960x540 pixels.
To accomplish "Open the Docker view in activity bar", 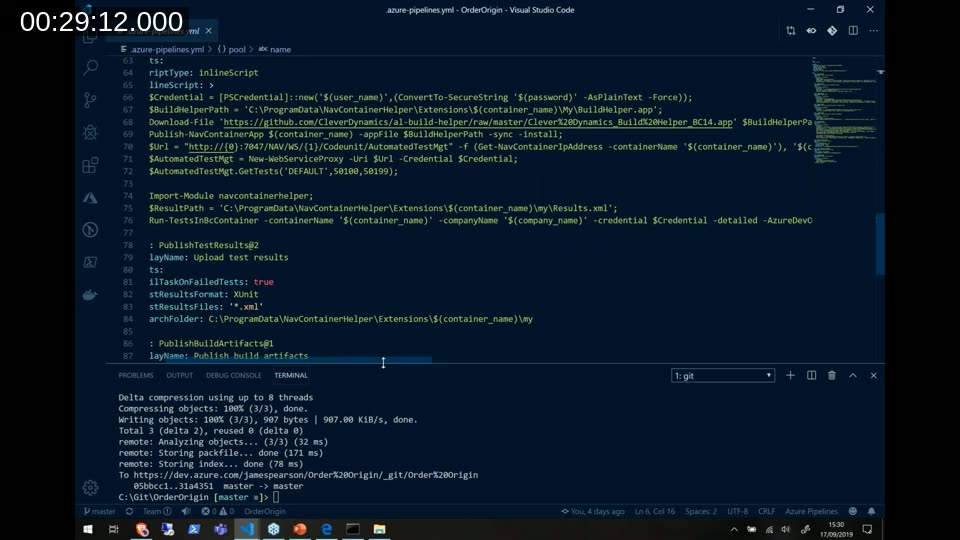I will click(x=91, y=294).
